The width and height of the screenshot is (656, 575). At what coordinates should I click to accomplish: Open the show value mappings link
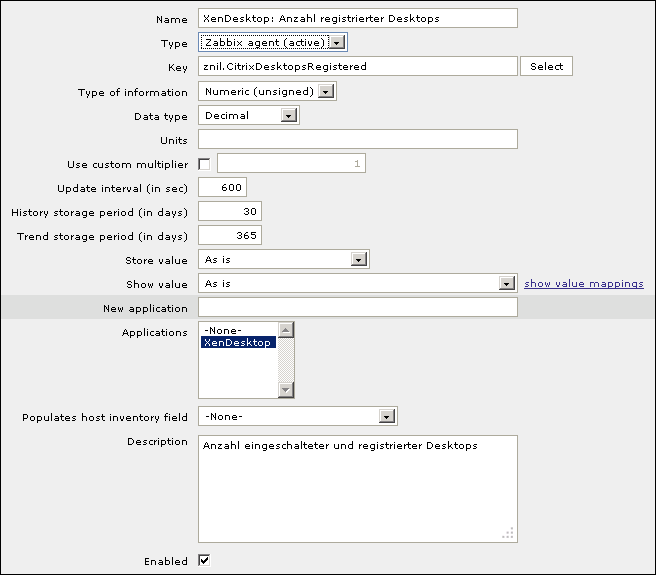583,284
